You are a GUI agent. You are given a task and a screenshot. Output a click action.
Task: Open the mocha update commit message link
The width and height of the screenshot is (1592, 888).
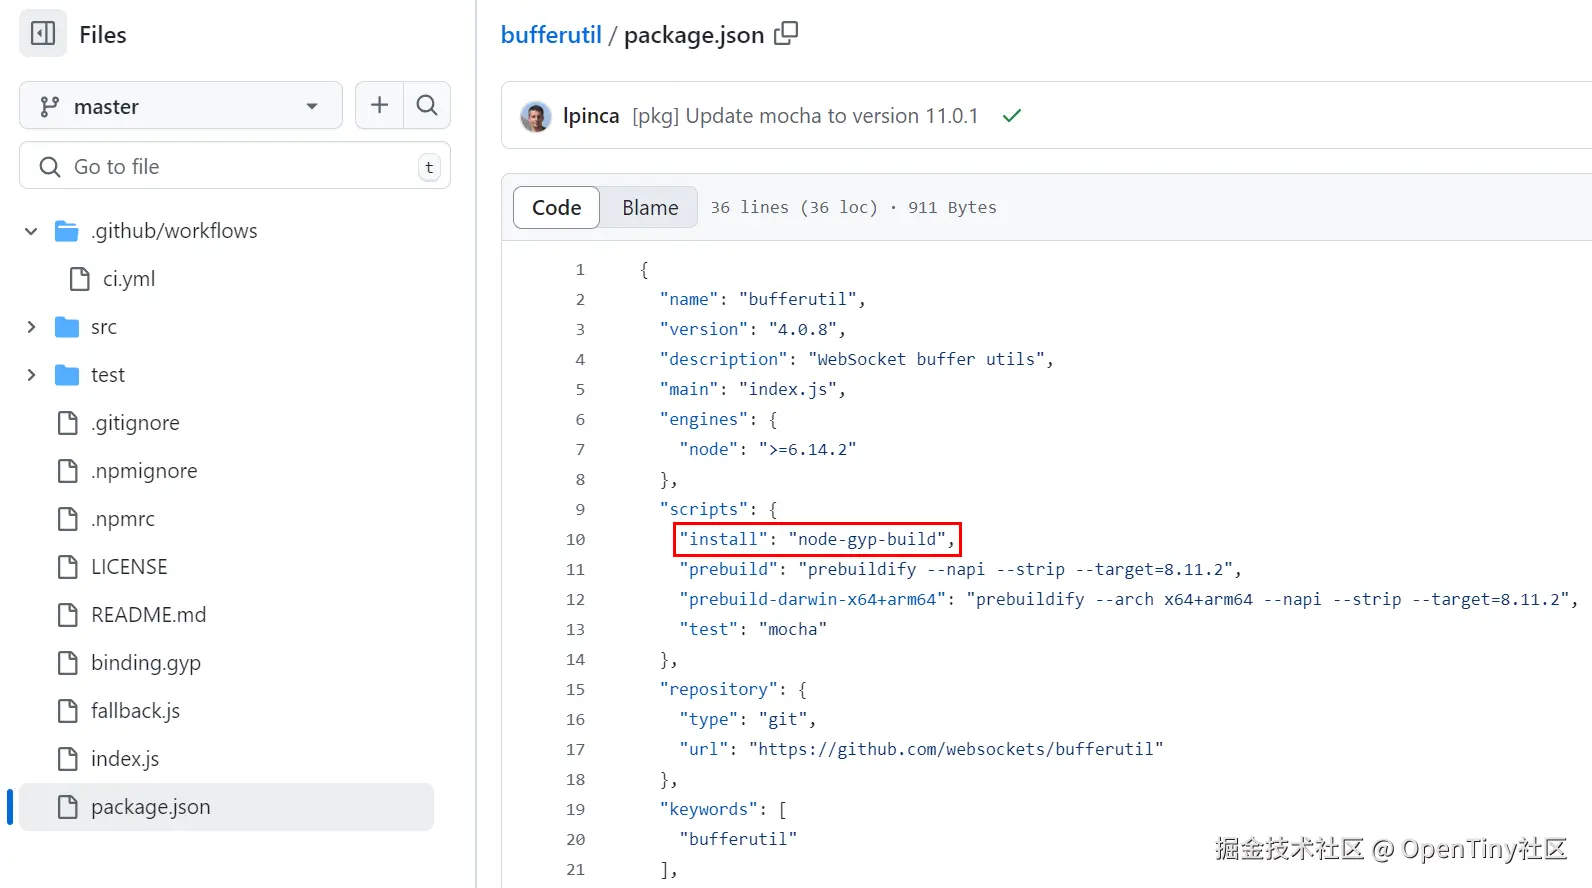[805, 116]
